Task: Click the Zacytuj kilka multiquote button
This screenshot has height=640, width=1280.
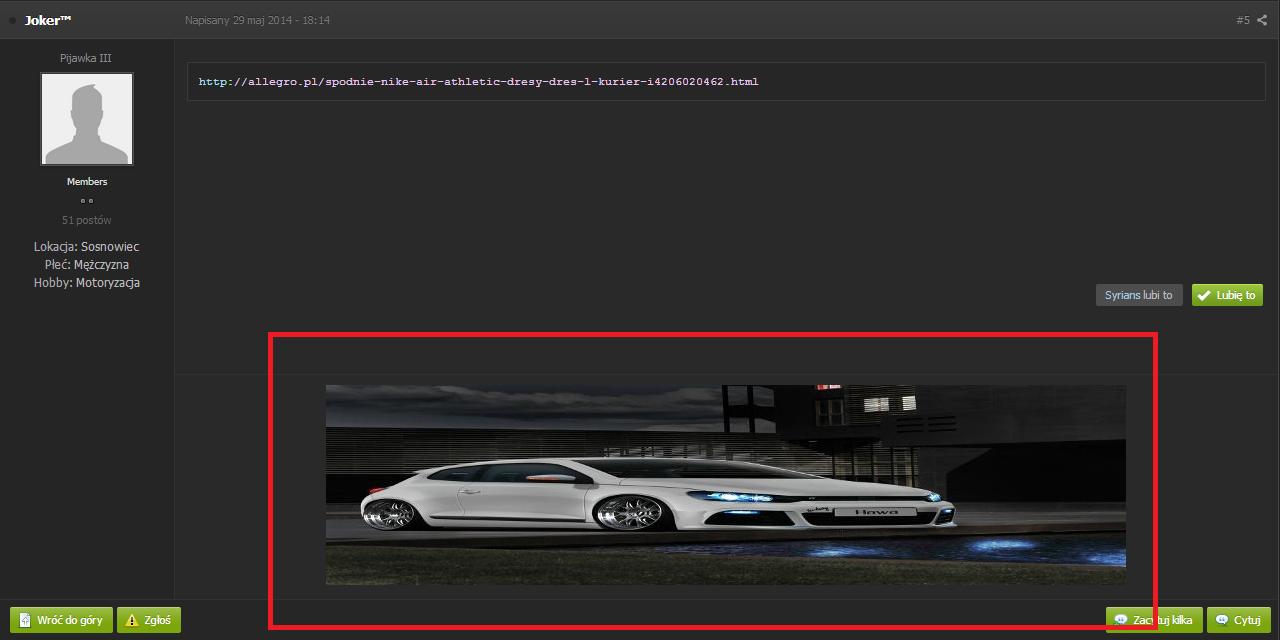Action: 1153,620
